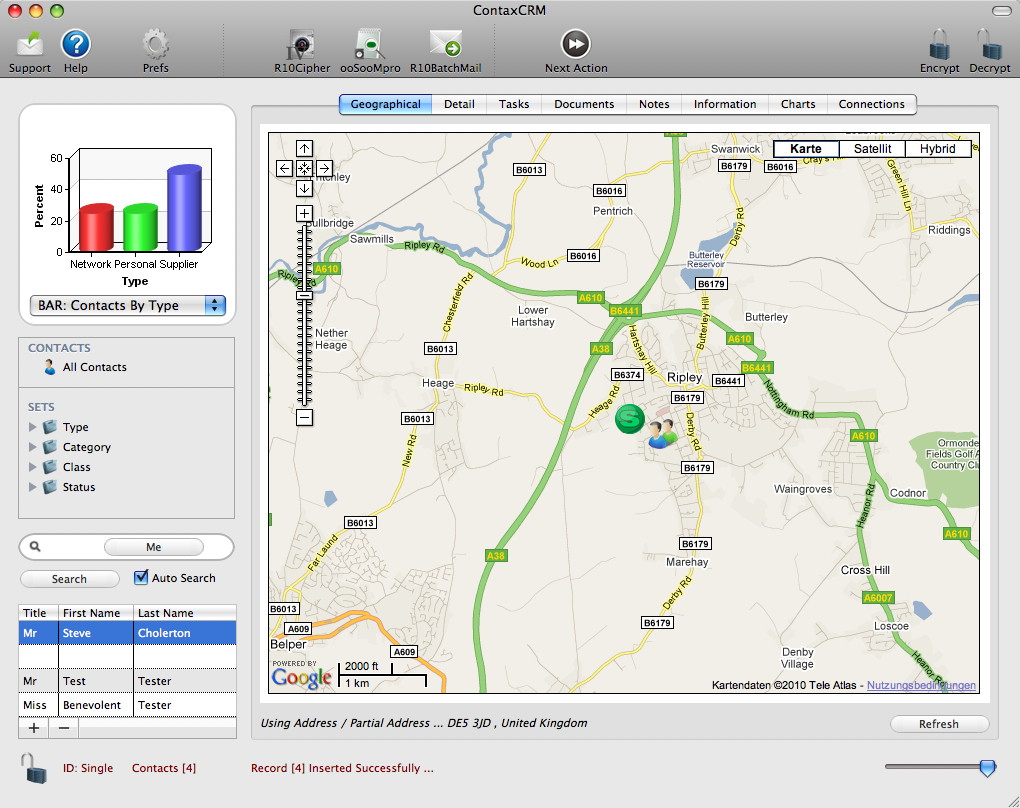Pan the map up with arrow
Screen dimensions: 1020x808
(304, 148)
